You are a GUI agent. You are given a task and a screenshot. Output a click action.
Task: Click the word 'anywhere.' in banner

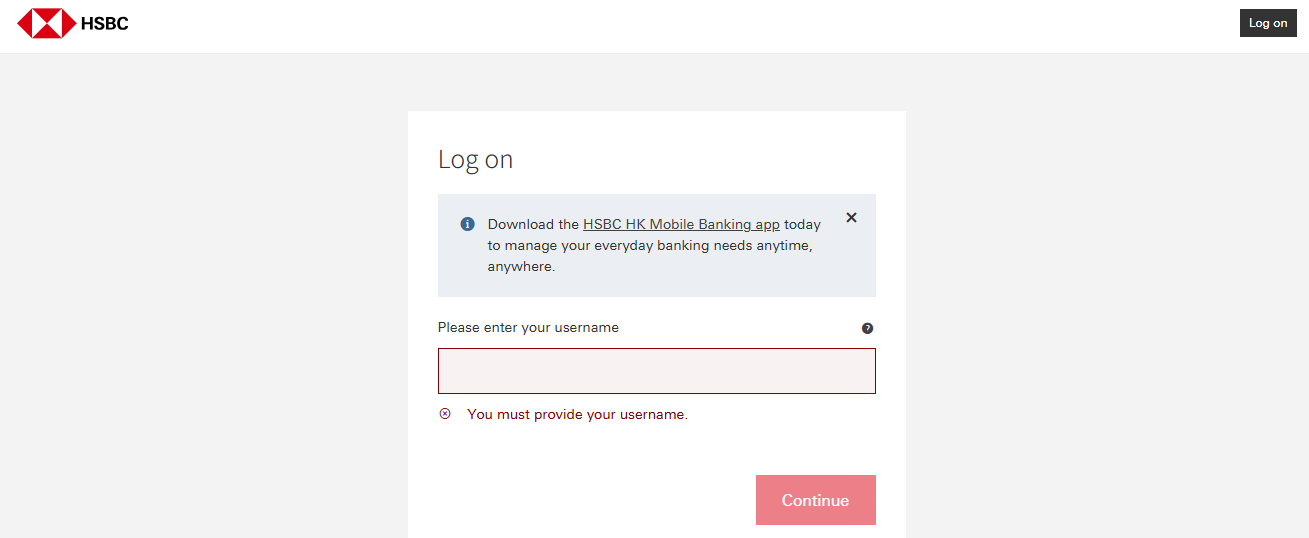[521, 267]
